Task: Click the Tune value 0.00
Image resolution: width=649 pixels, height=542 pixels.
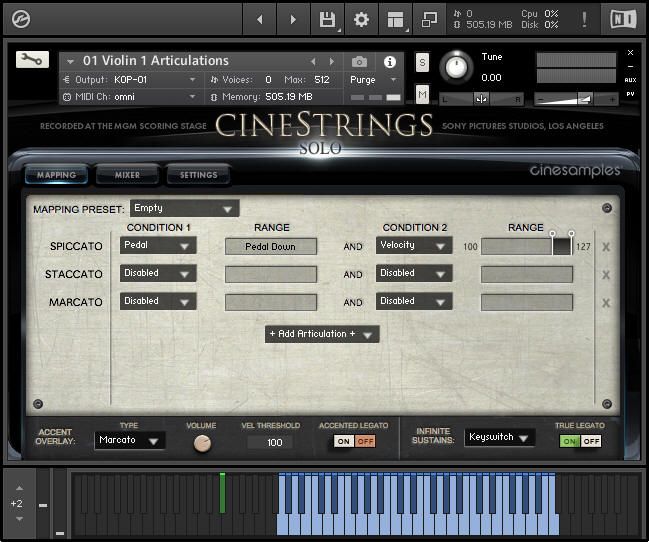Action: coord(491,77)
